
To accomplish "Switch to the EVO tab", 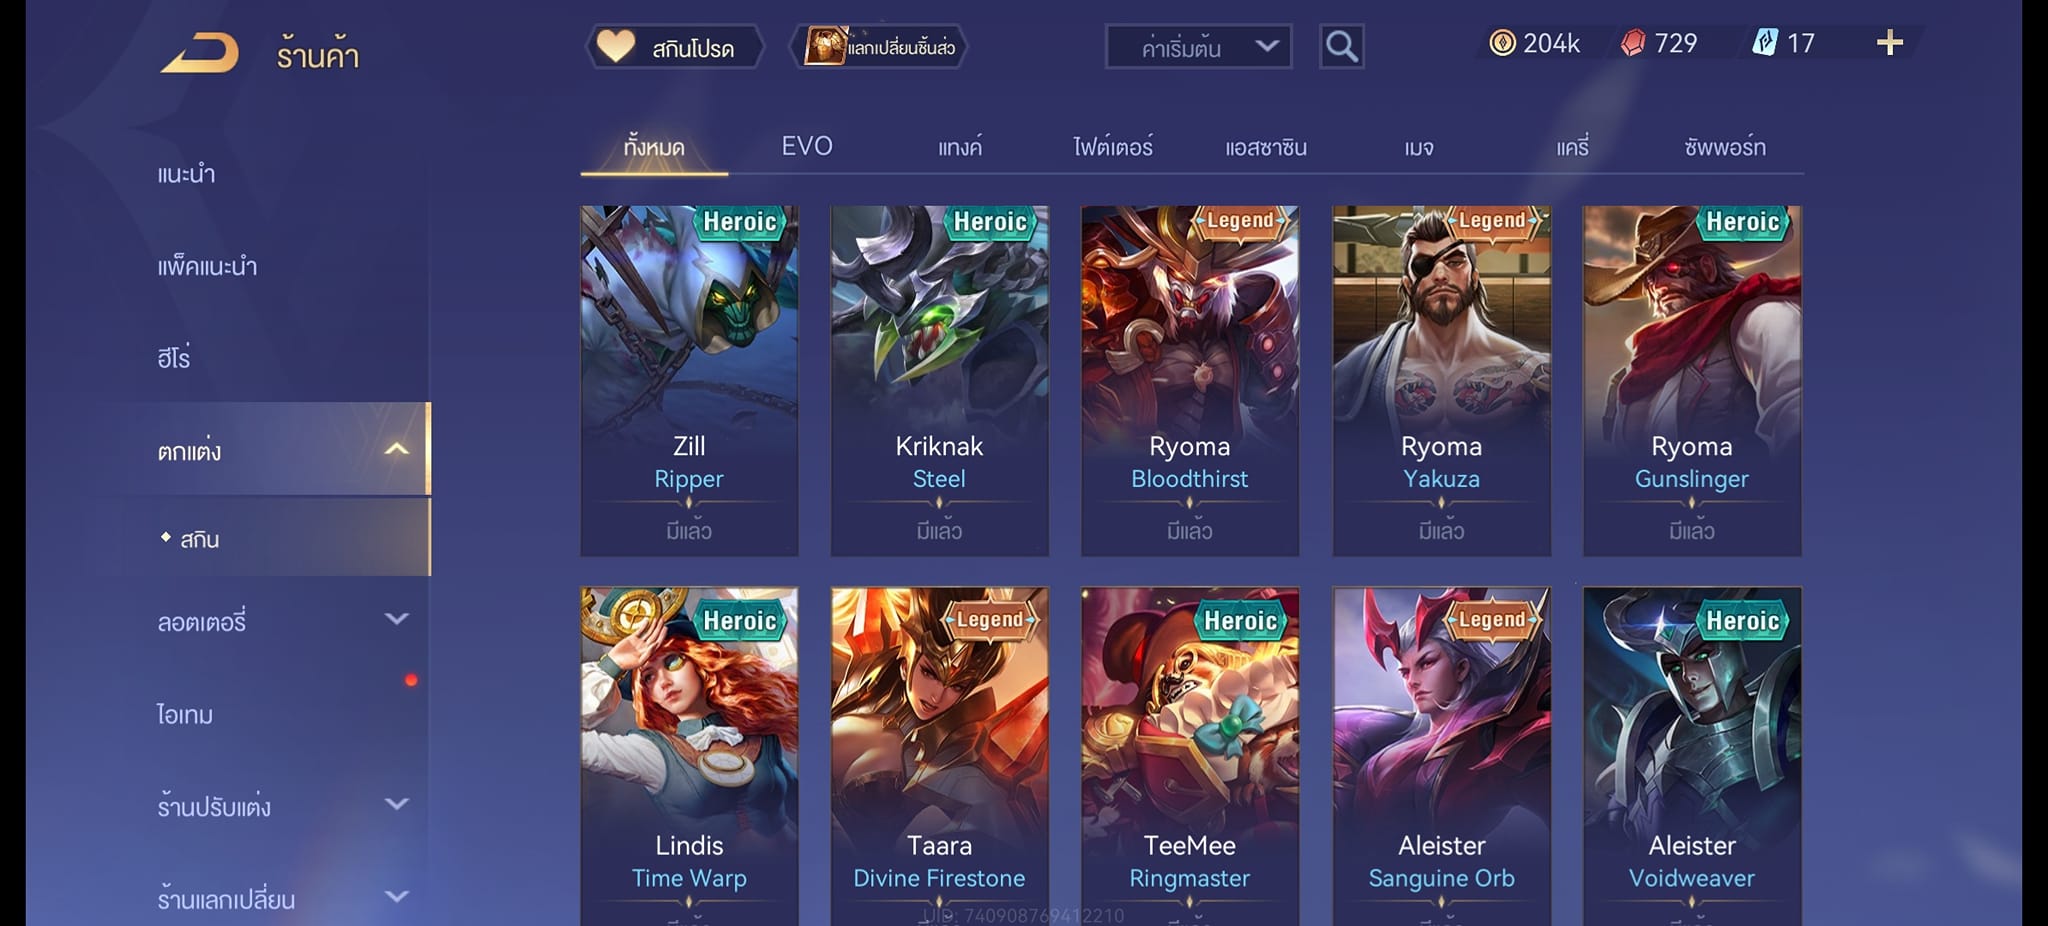I will click(807, 146).
